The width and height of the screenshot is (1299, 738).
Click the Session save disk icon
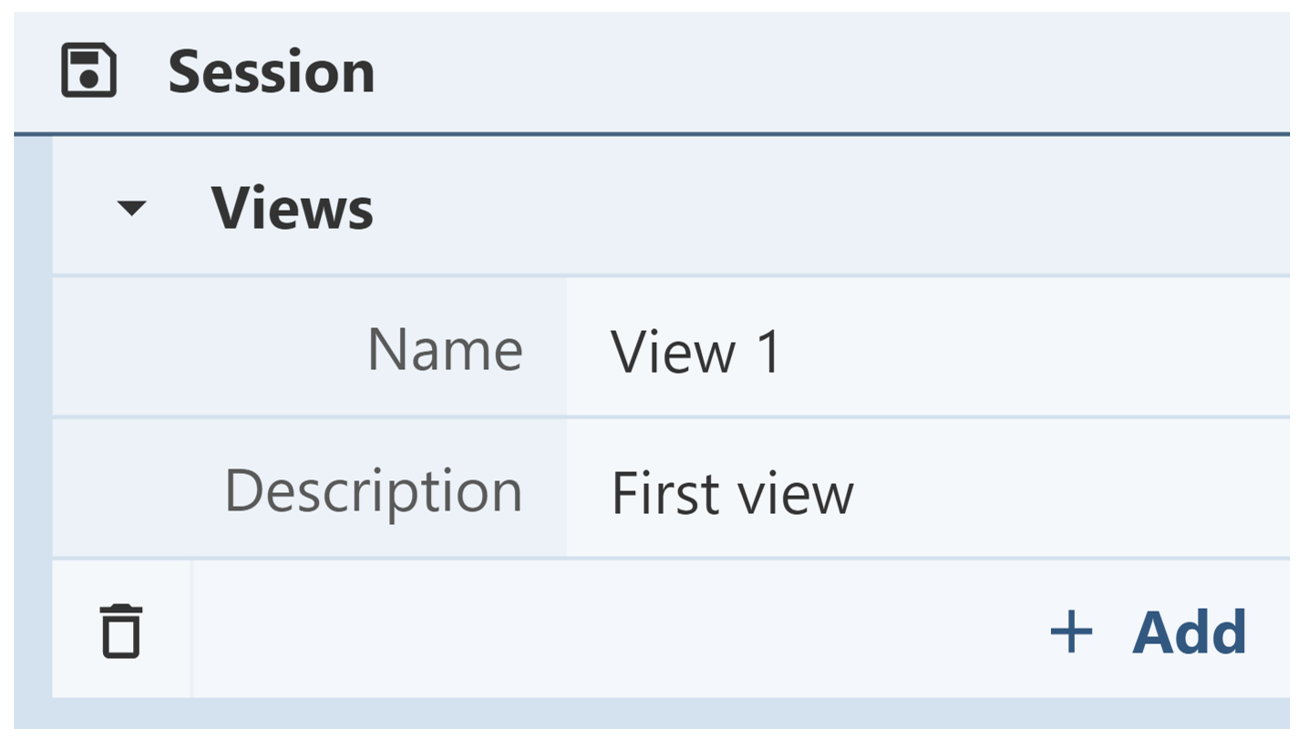[x=89, y=72]
